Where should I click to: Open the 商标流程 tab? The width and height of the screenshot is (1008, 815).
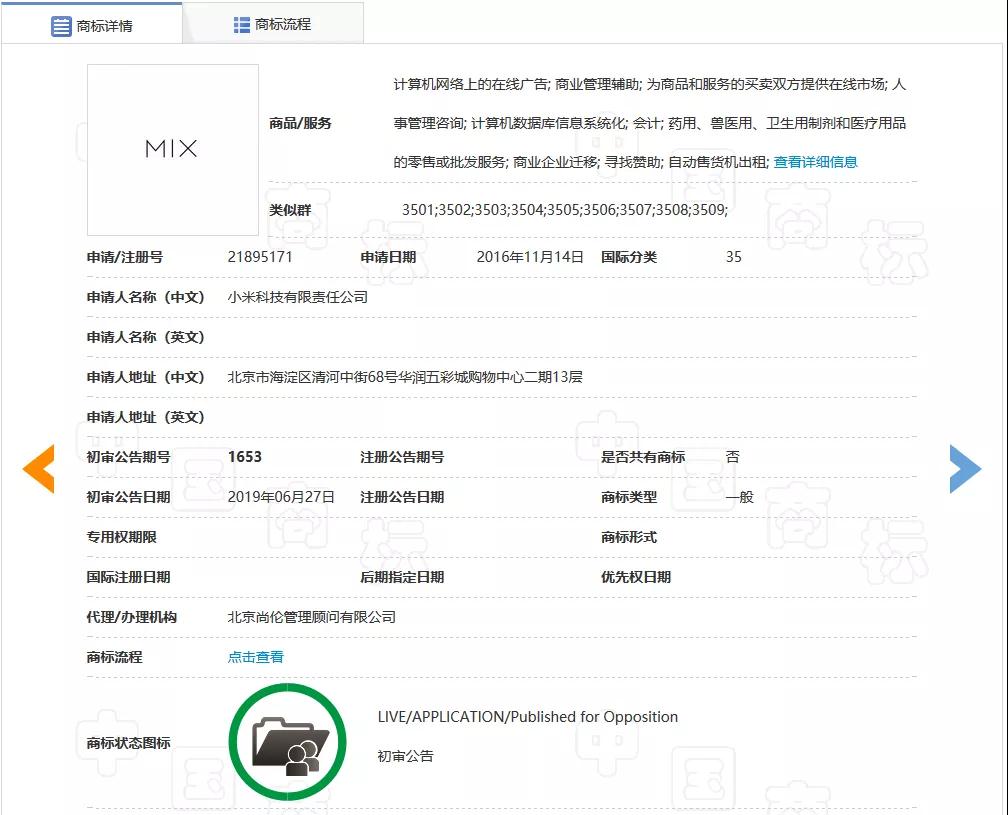[x=273, y=24]
